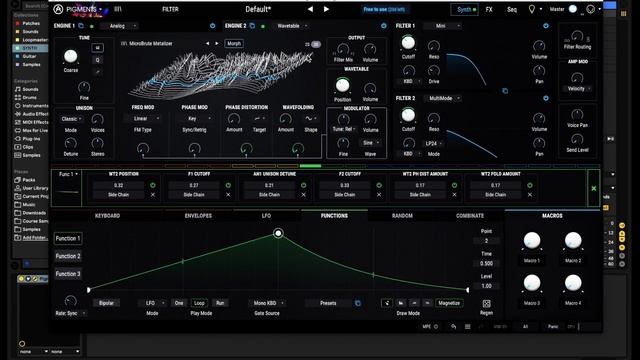Click the function curve point at the peak

pyautogui.click(x=278, y=233)
